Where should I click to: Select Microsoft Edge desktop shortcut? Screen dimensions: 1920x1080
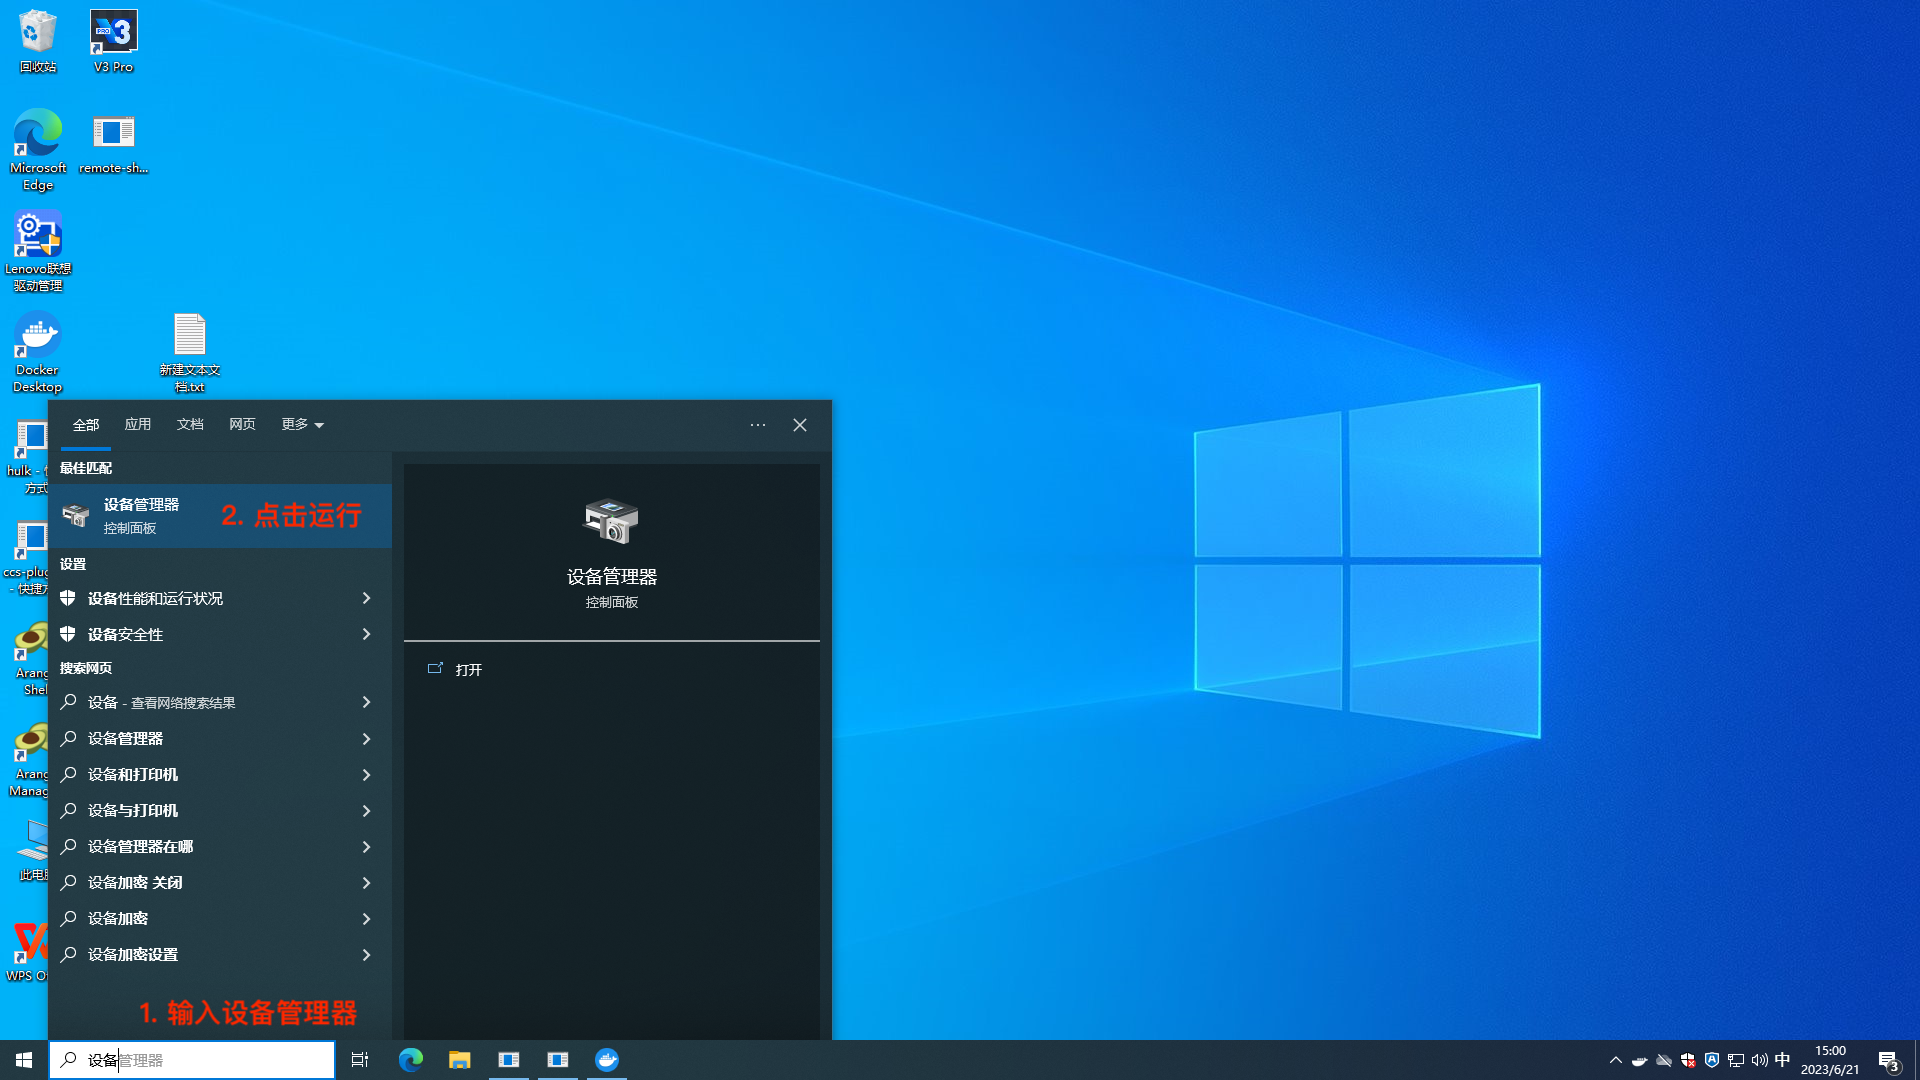[38, 150]
